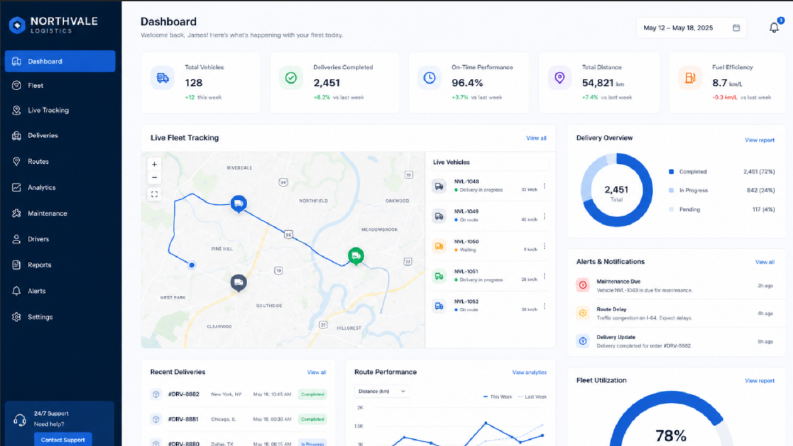
Task: Open options menu for NVL-1048
Action: coord(544,186)
